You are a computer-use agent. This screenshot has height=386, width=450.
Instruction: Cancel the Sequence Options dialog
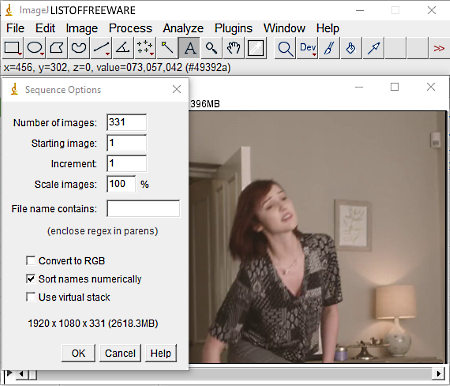pyautogui.click(x=120, y=353)
